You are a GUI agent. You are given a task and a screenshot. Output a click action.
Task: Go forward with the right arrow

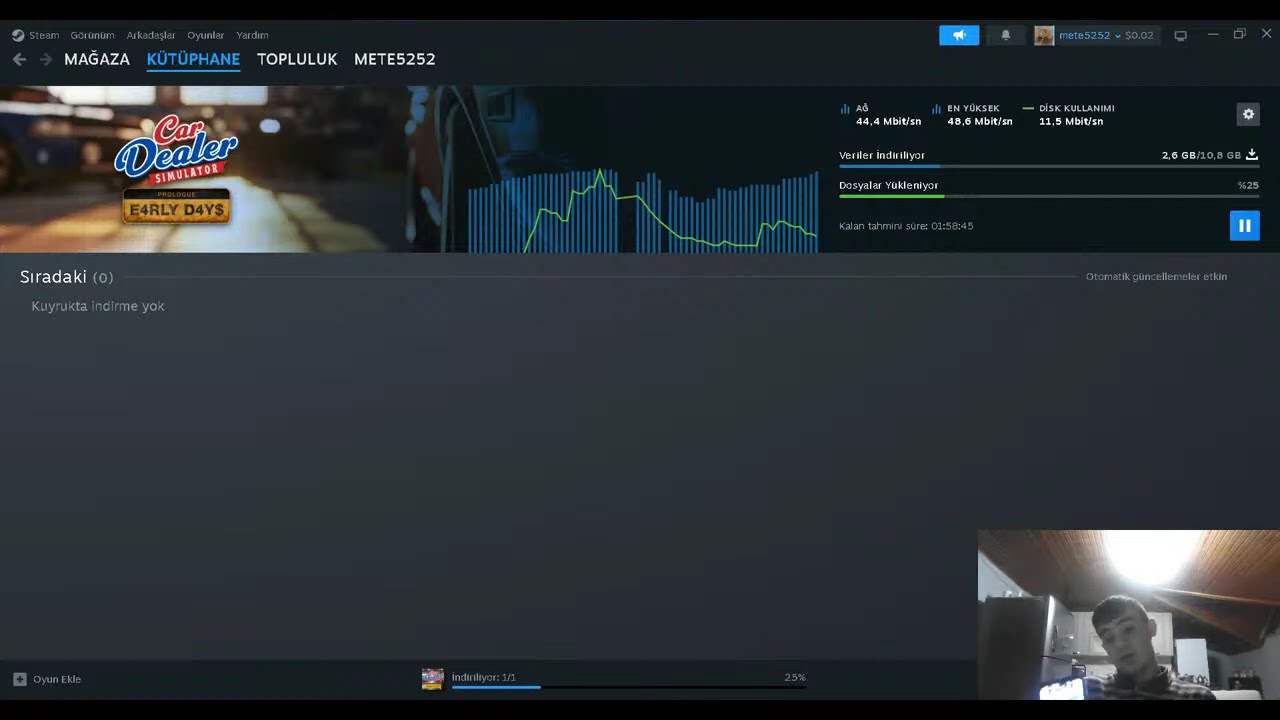(46, 59)
